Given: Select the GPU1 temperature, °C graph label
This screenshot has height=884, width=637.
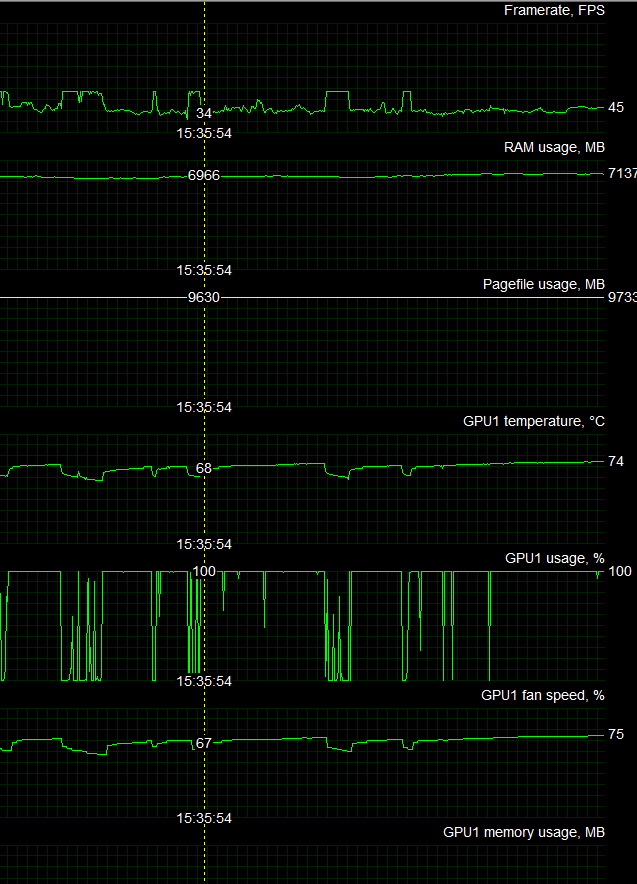Looking at the screenshot, I should coord(533,422).
